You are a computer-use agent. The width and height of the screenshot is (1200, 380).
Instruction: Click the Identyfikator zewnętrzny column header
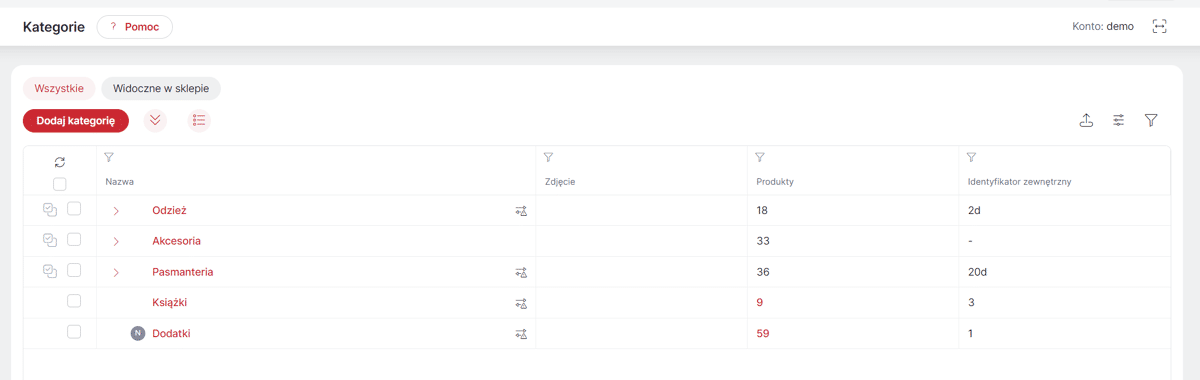(1018, 182)
